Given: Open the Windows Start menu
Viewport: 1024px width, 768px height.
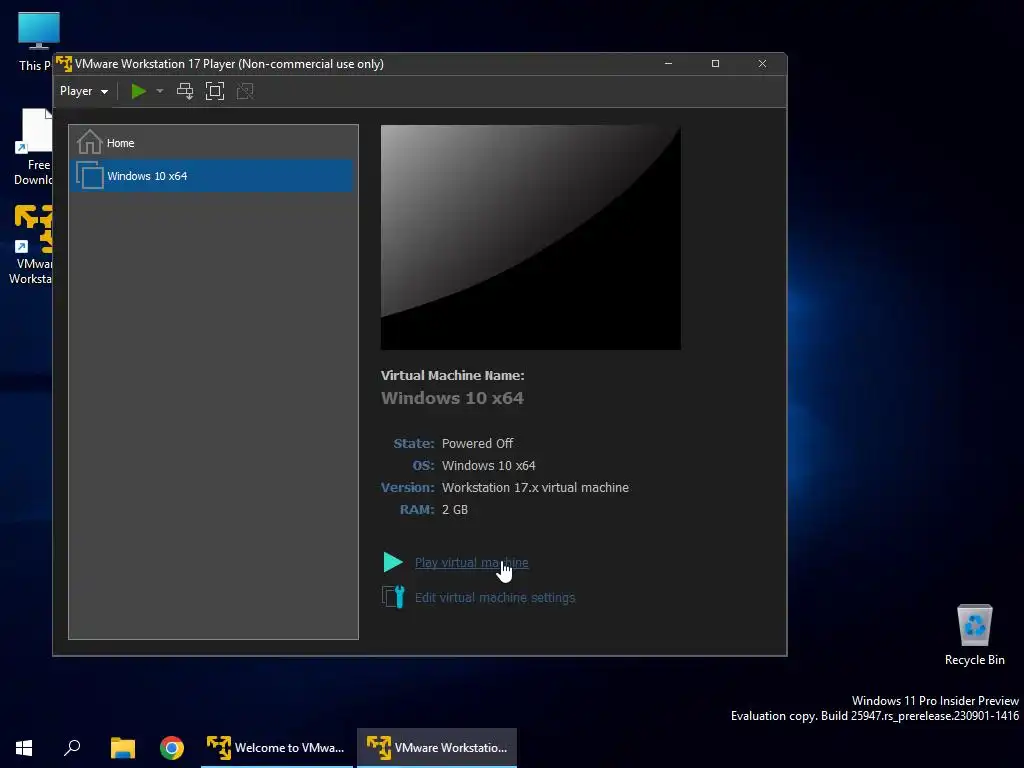Looking at the screenshot, I should (x=24, y=748).
